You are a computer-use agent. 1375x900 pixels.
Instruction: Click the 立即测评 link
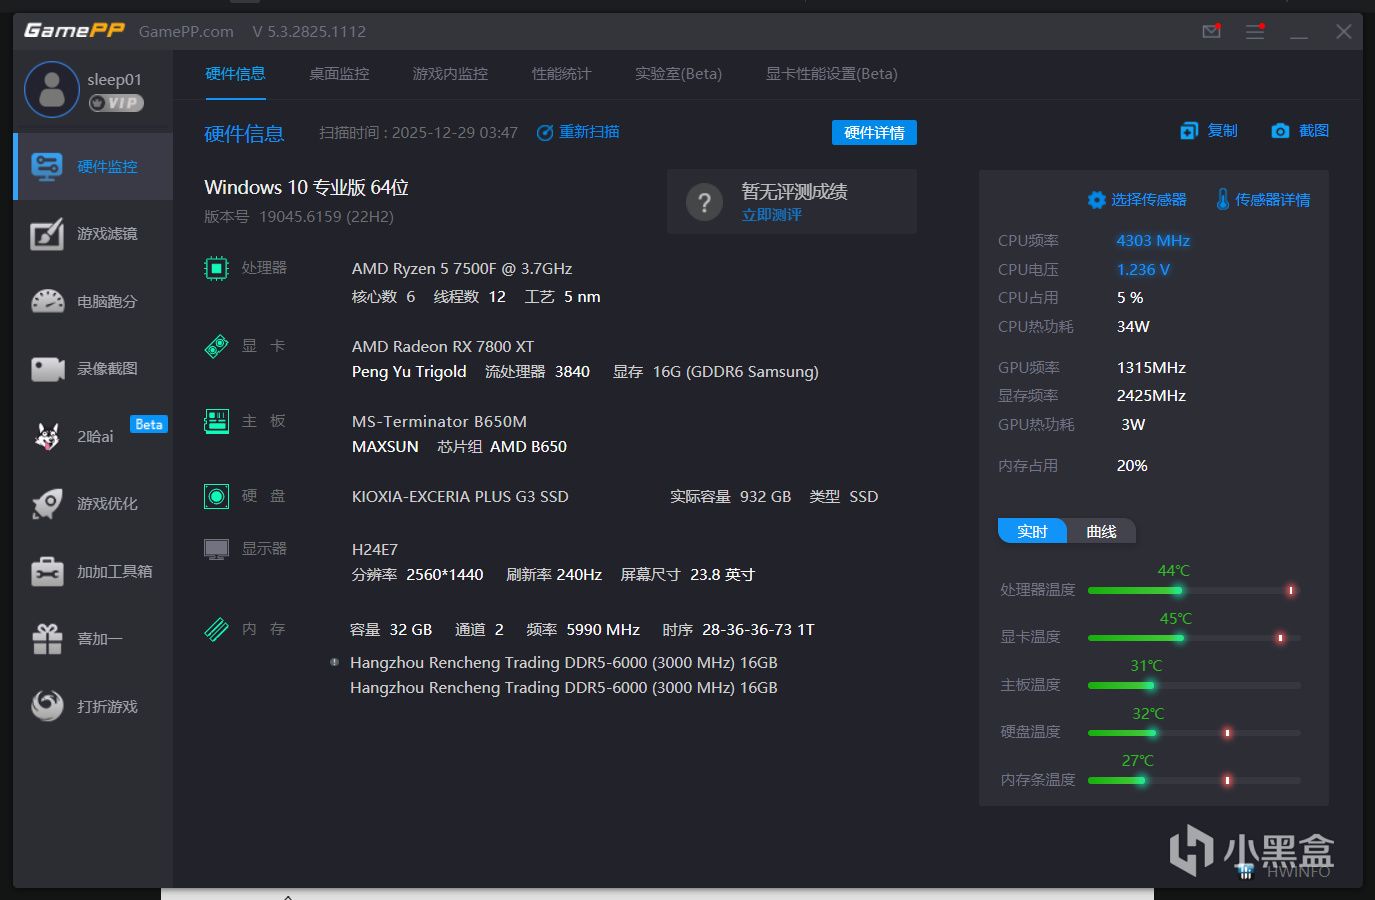[x=771, y=215]
